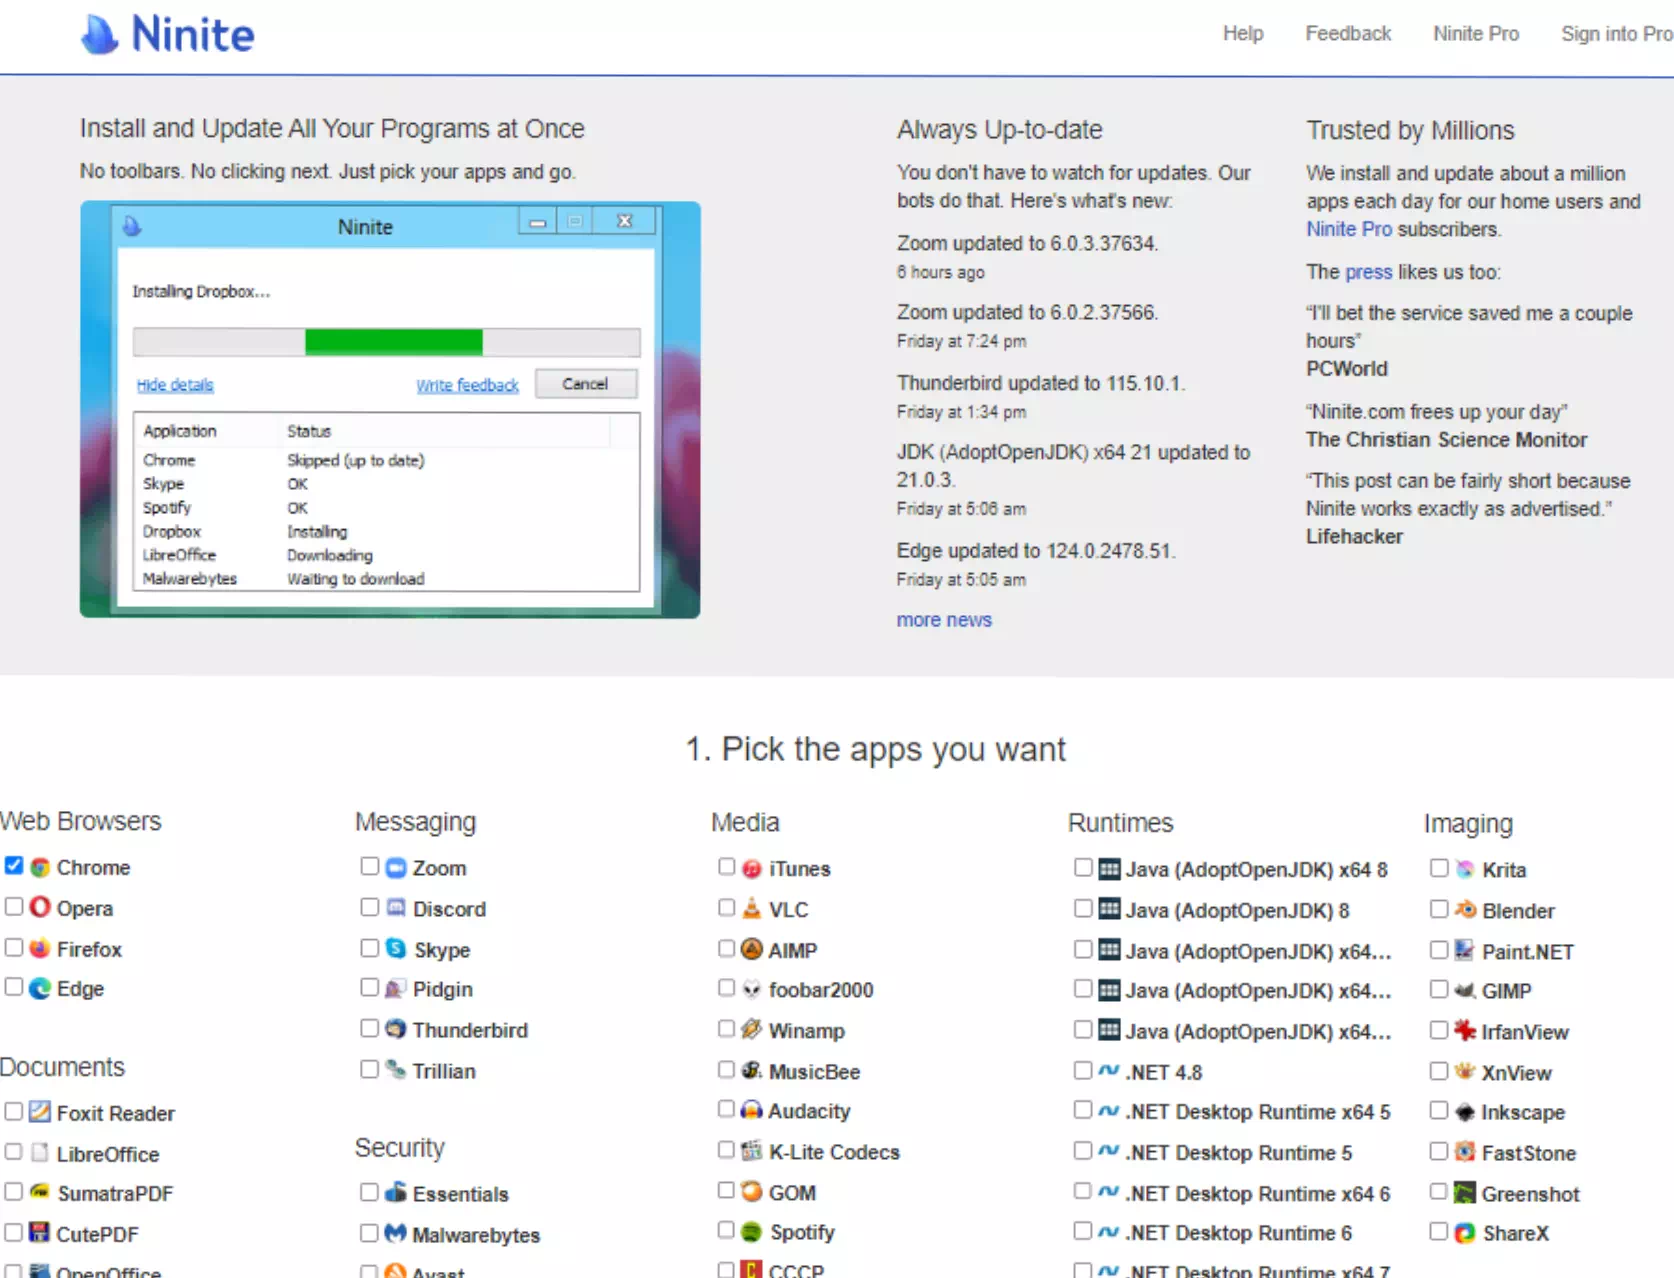Go to Ninite Pro in header
This screenshot has width=1674, height=1278.
pos(1475,34)
